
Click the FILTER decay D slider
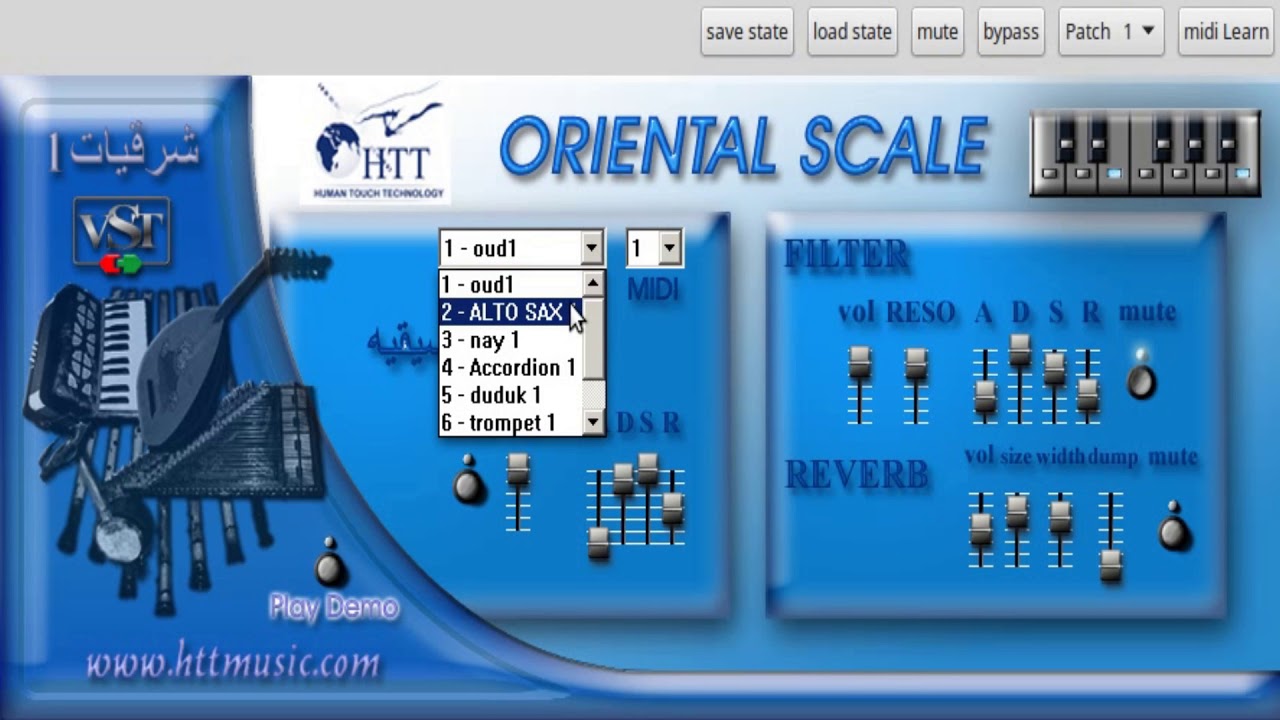pos(1019,380)
